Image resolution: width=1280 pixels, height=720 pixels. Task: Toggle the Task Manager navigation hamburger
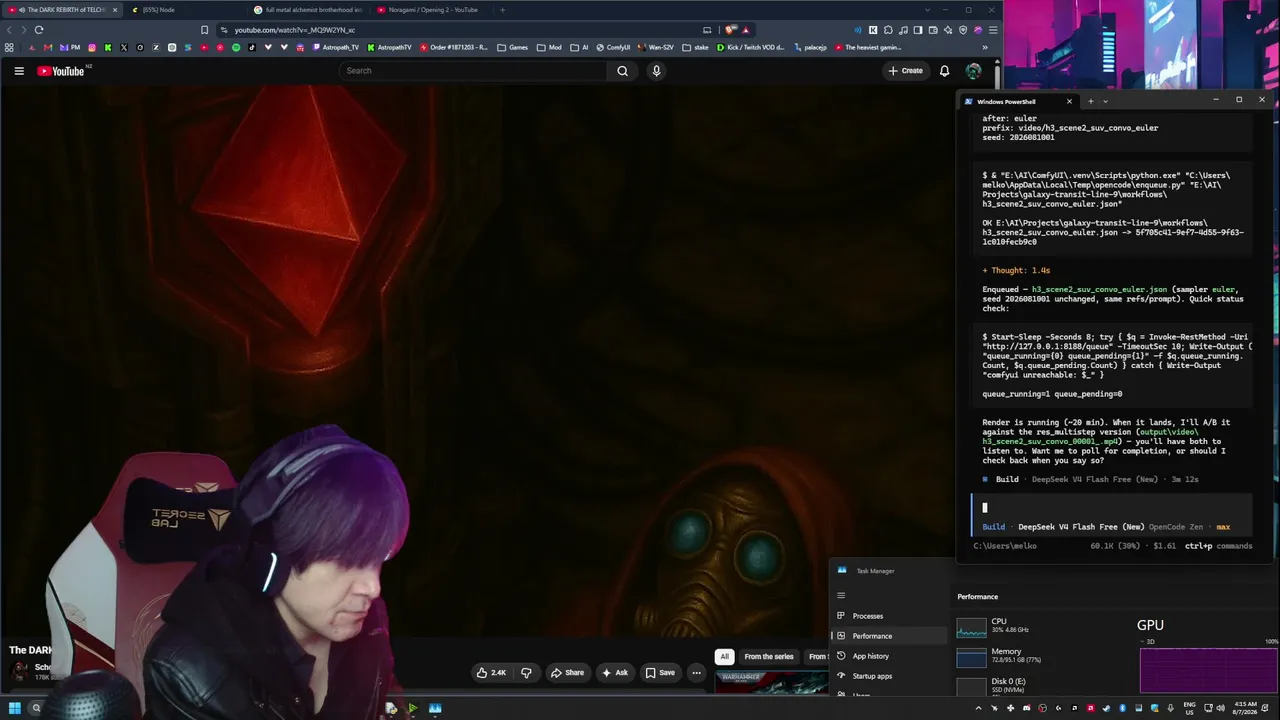click(x=841, y=595)
